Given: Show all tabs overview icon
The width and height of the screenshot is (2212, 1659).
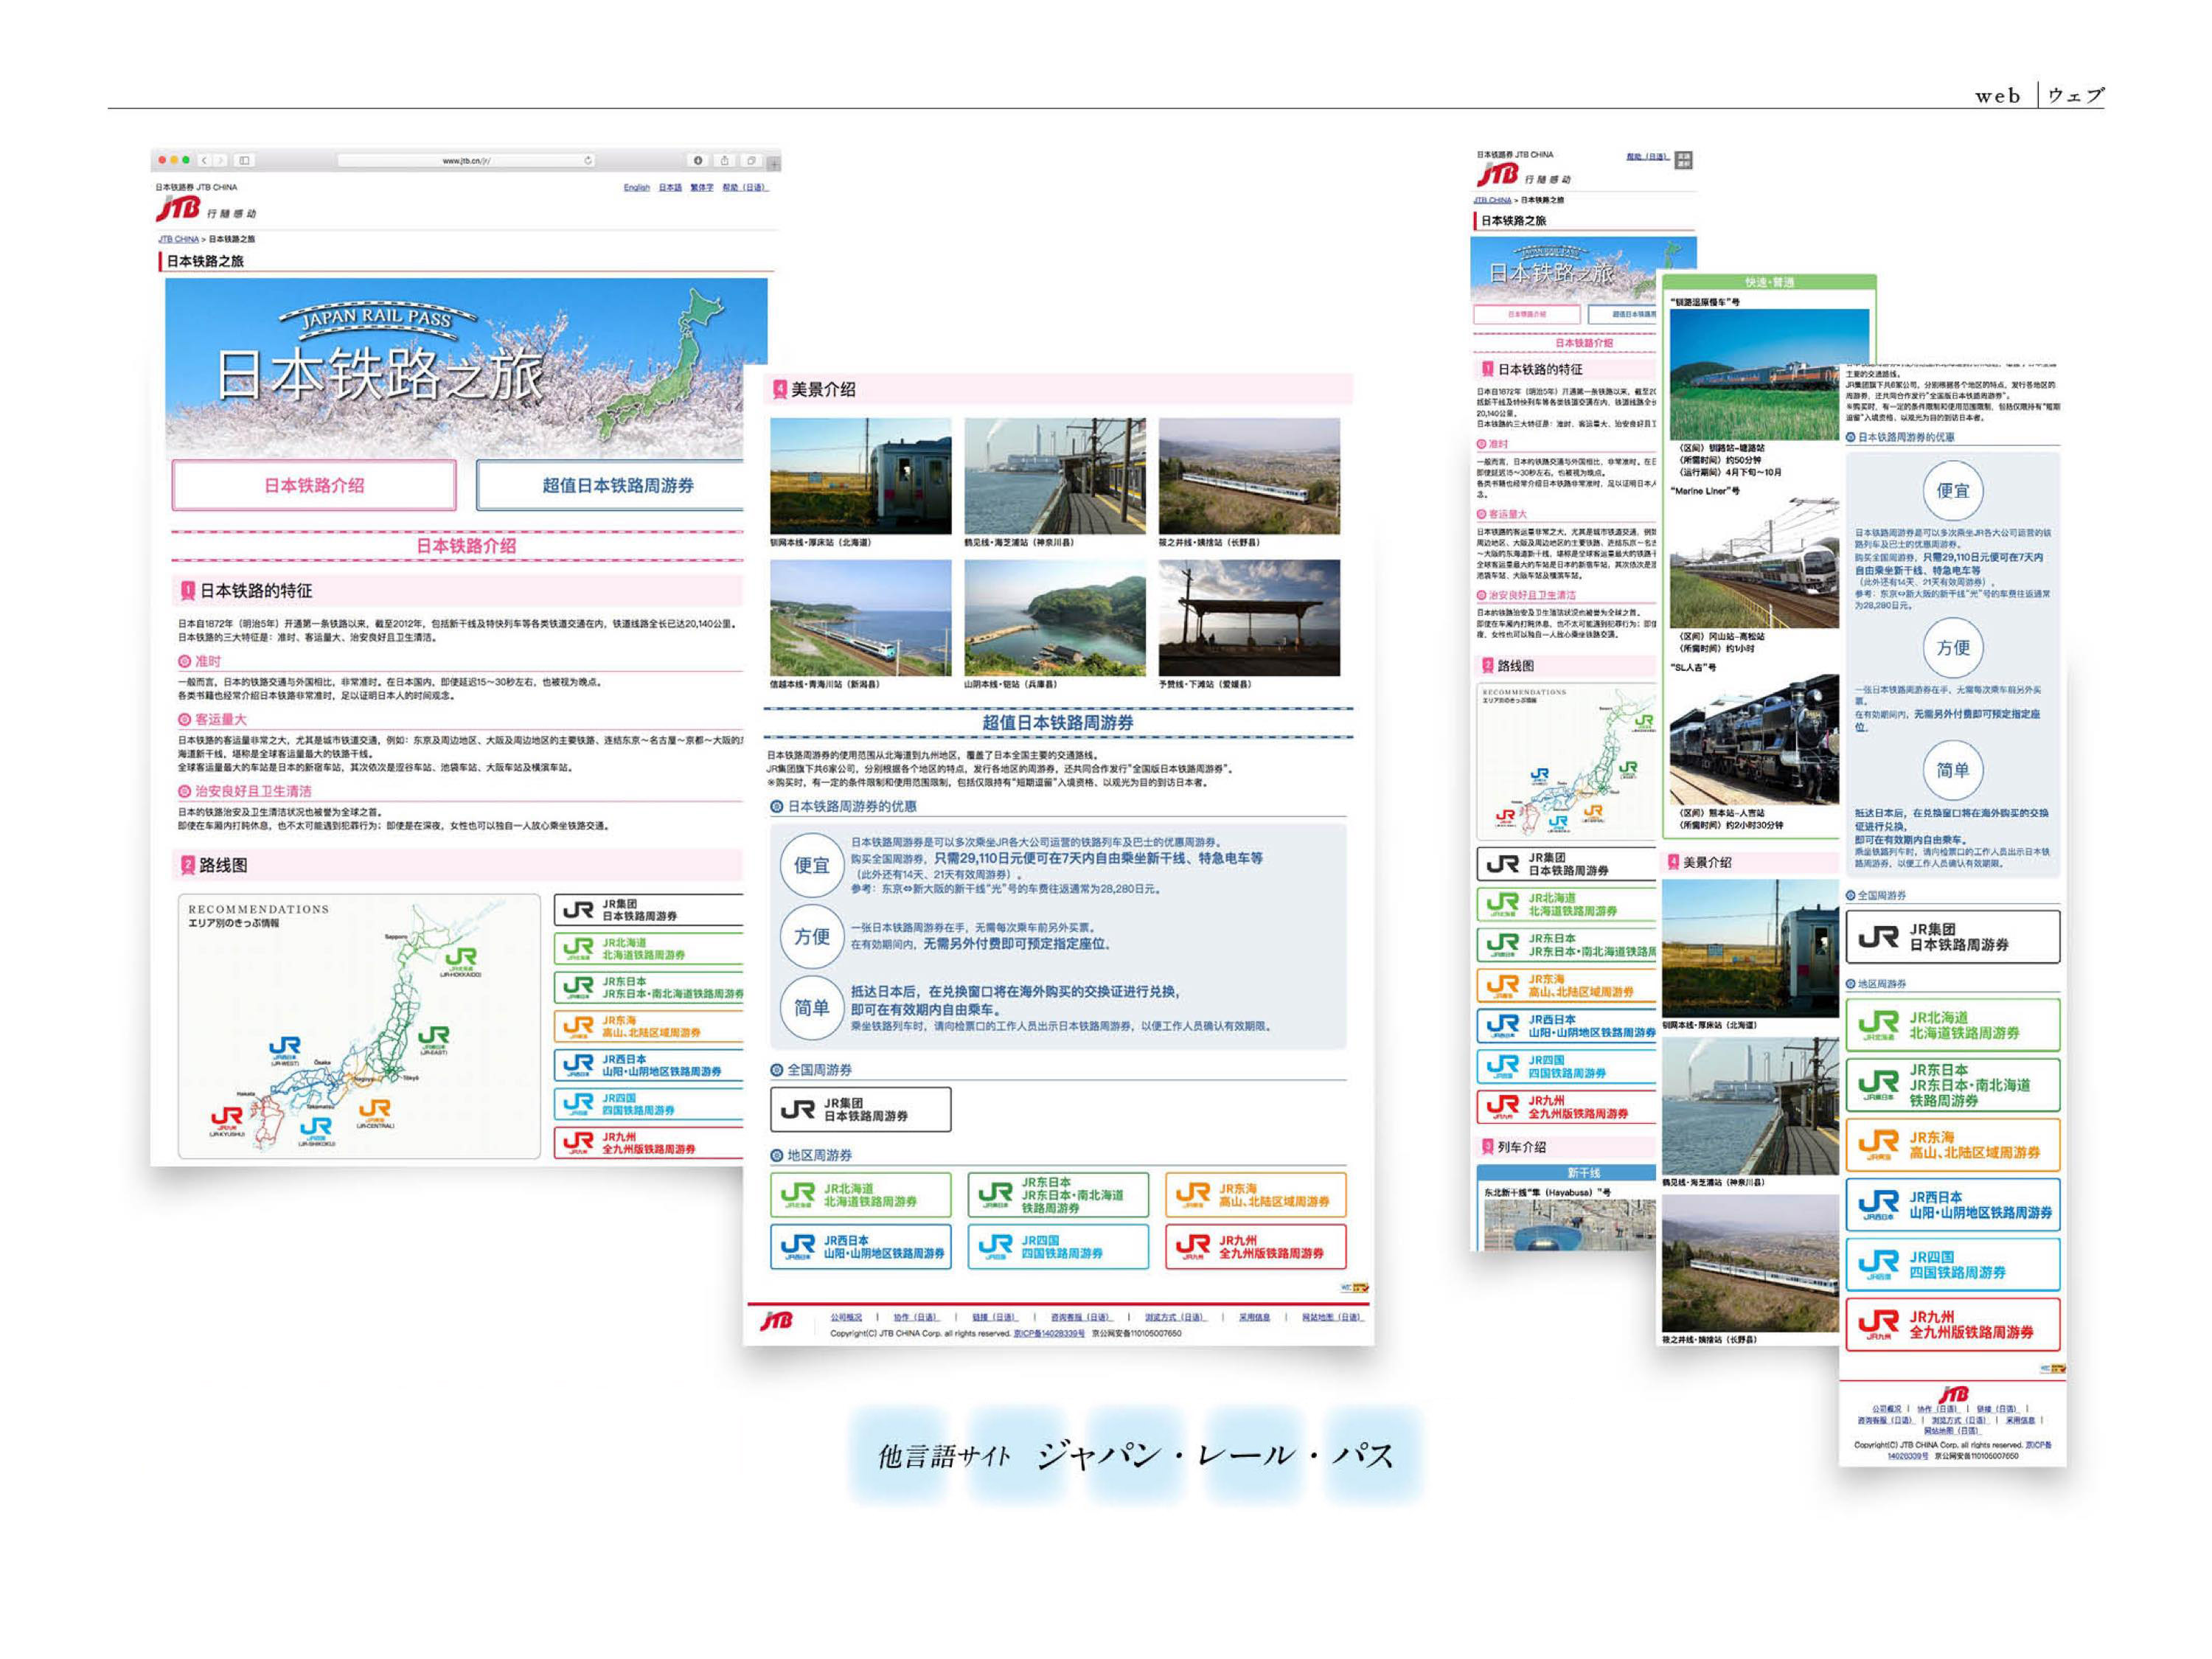Looking at the screenshot, I should pos(751,160).
